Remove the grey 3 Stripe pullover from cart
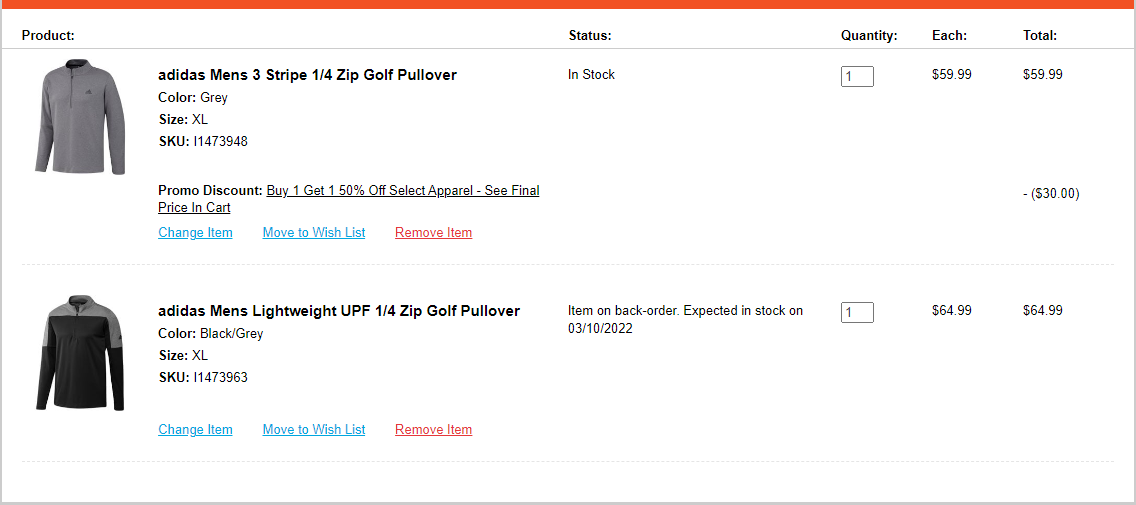Viewport: 1136px width, 505px height. click(433, 233)
